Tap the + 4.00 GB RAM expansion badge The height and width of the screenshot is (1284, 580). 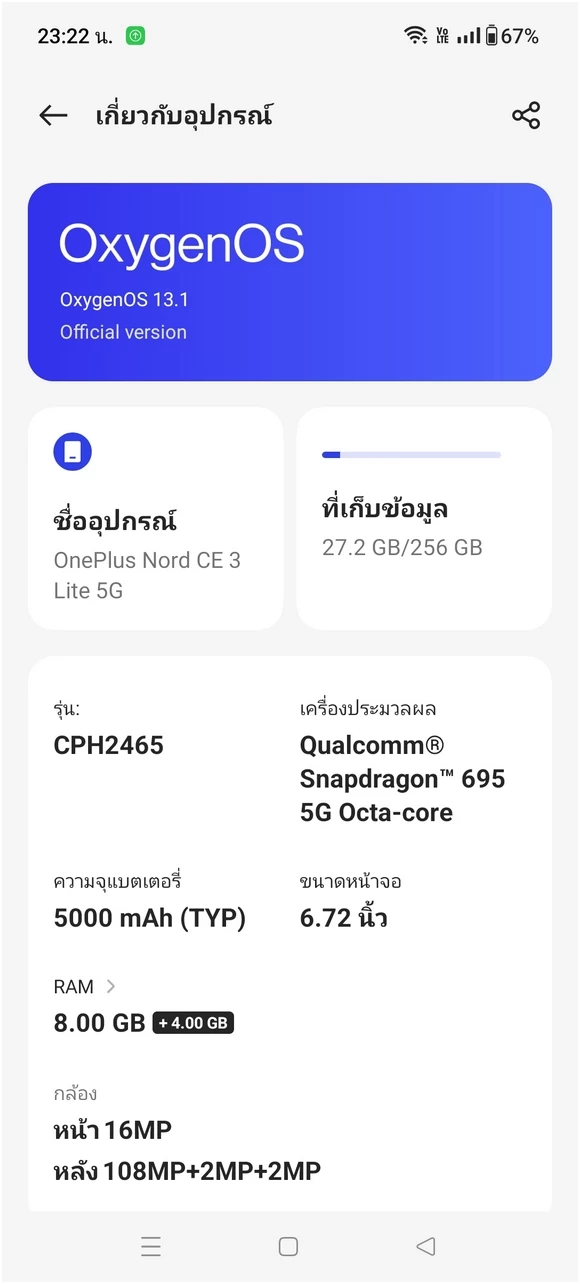pyautogui.click(x=194, y=1023)
